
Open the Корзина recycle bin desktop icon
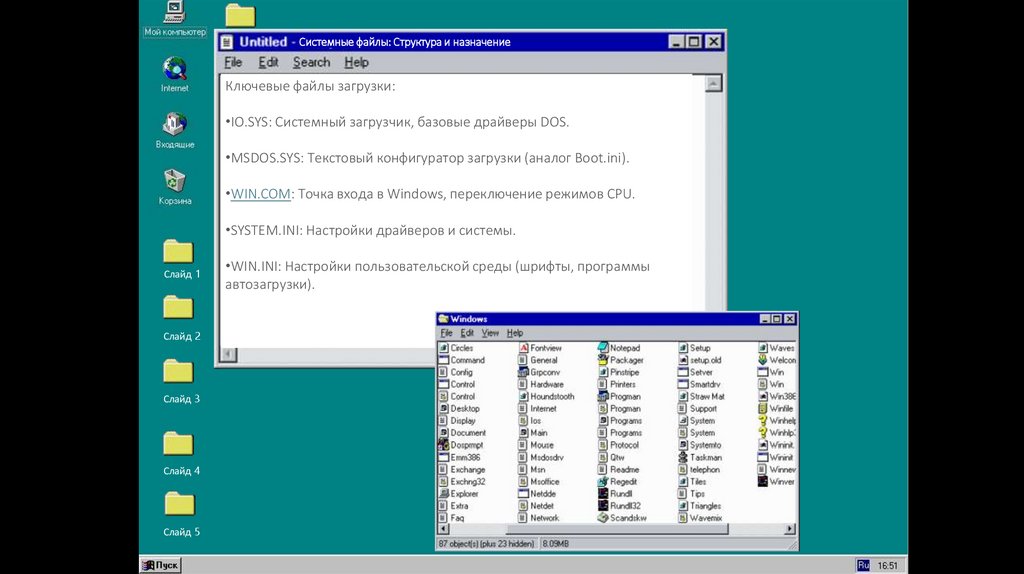tap(175, 181)
